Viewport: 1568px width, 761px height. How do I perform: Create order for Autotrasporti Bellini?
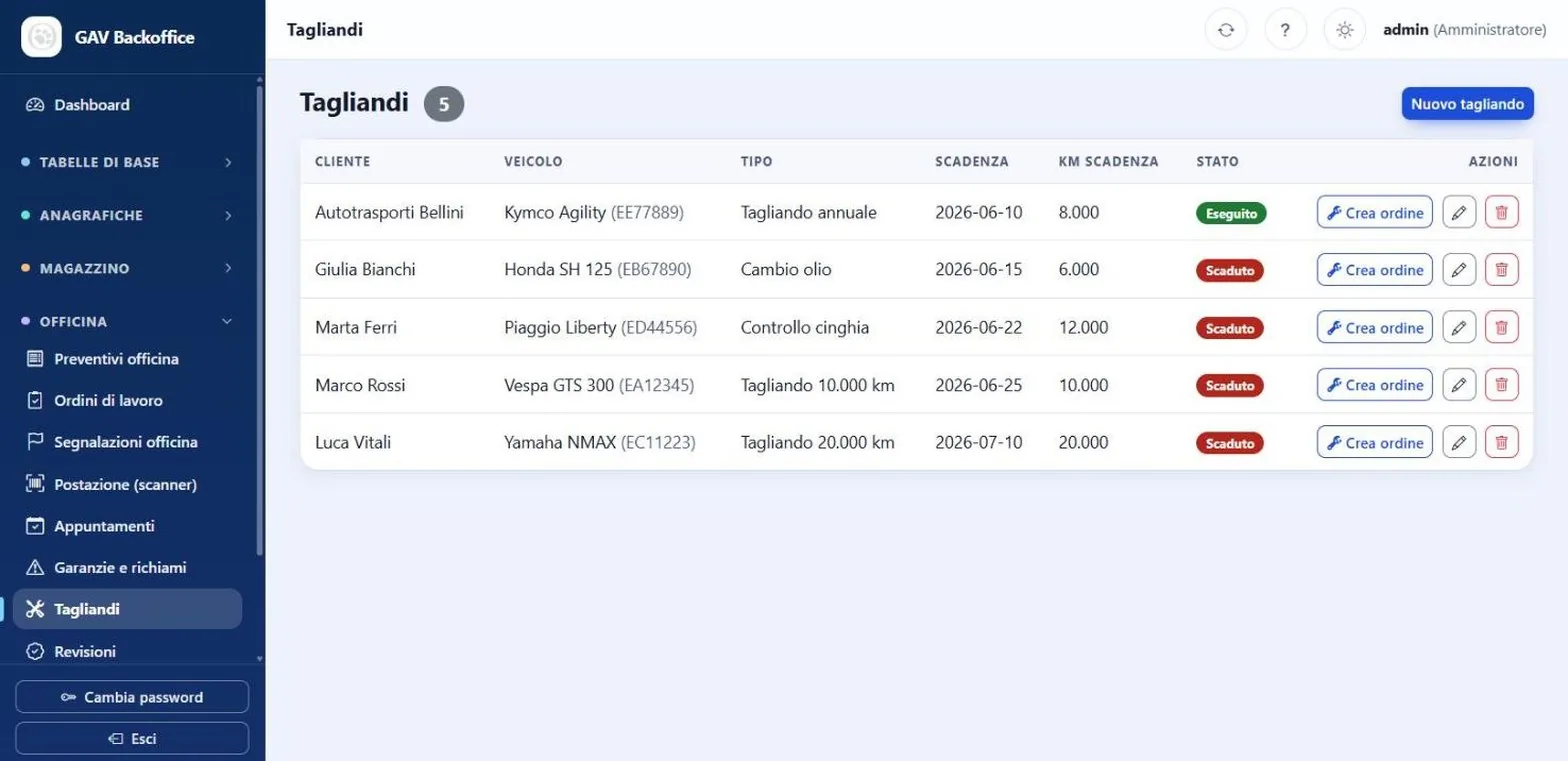(x=1375, y=212)
